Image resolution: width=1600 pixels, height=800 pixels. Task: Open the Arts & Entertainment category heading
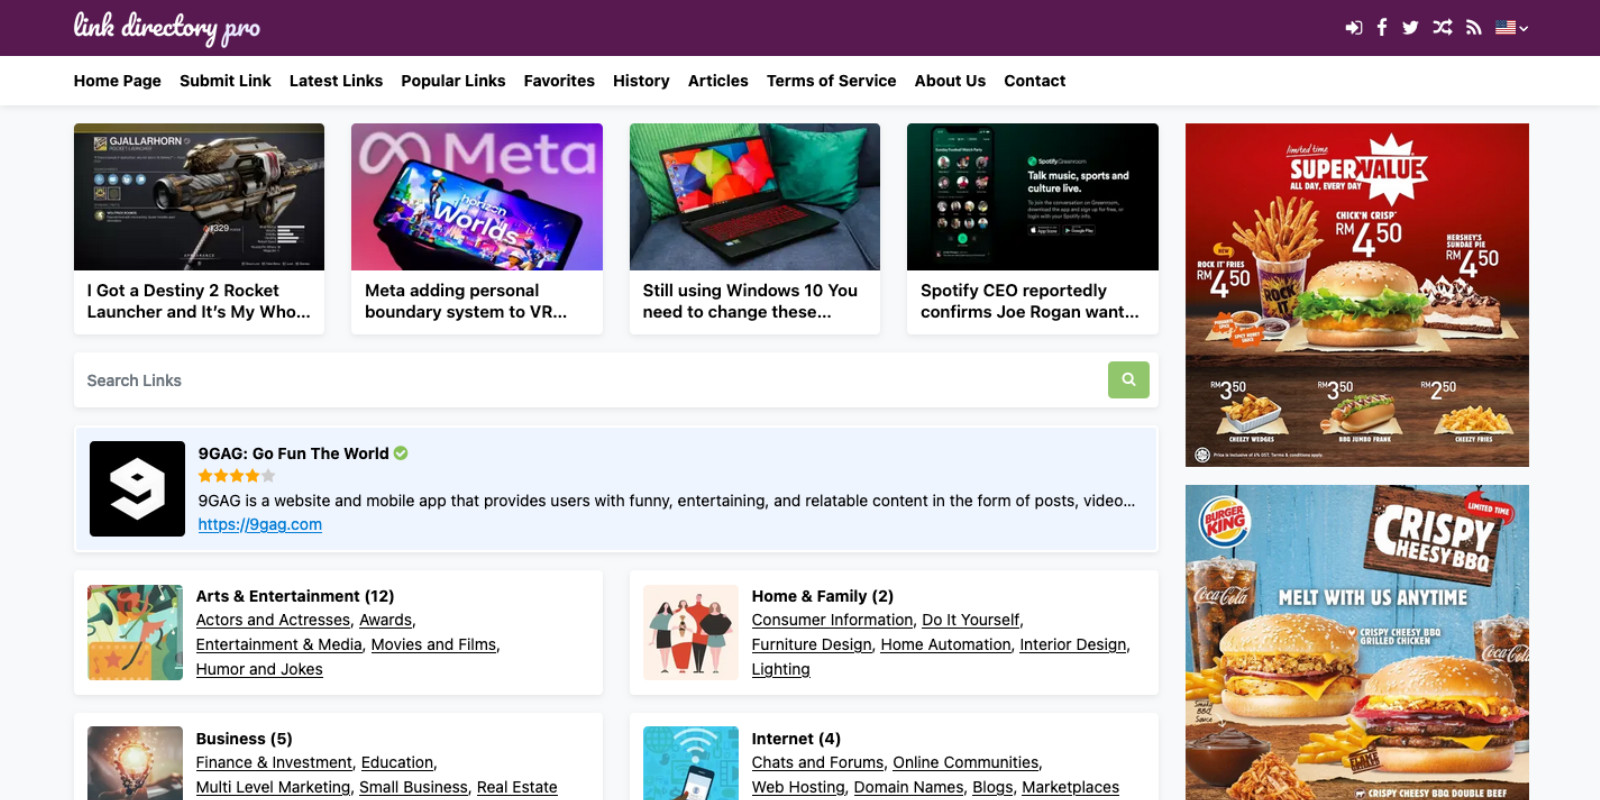[295, 596]
